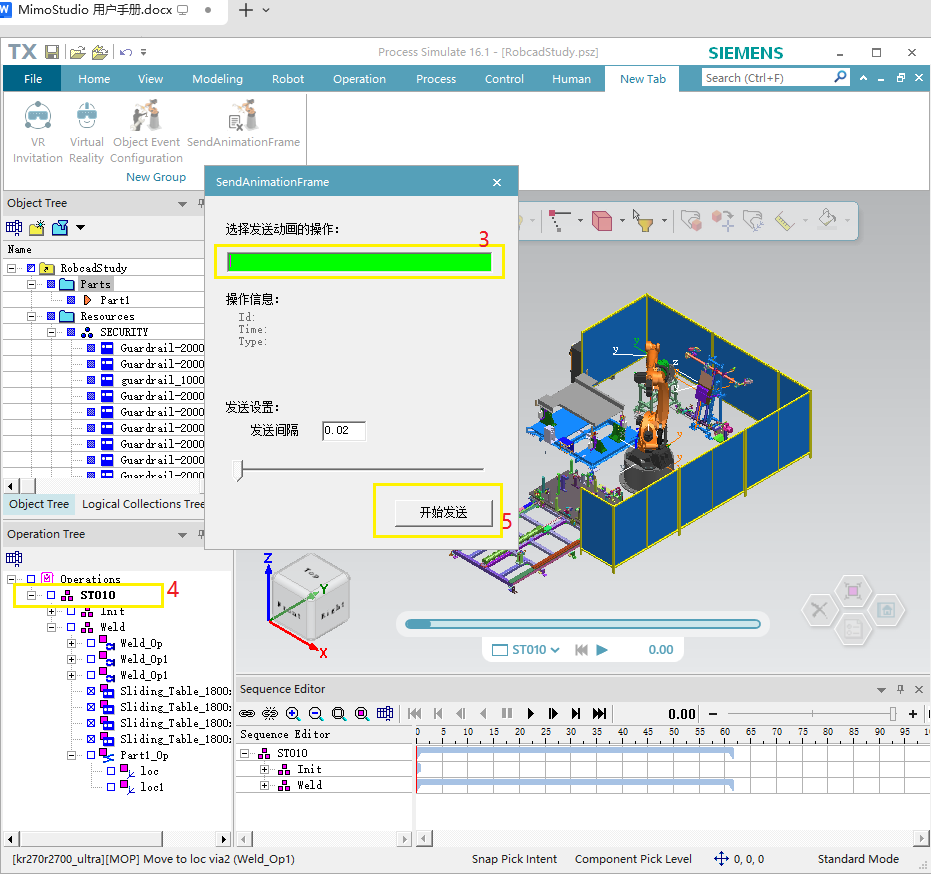Expand the Init node in Operation Tree
This screenshot has width=931, height=874.
click(52, 611)
